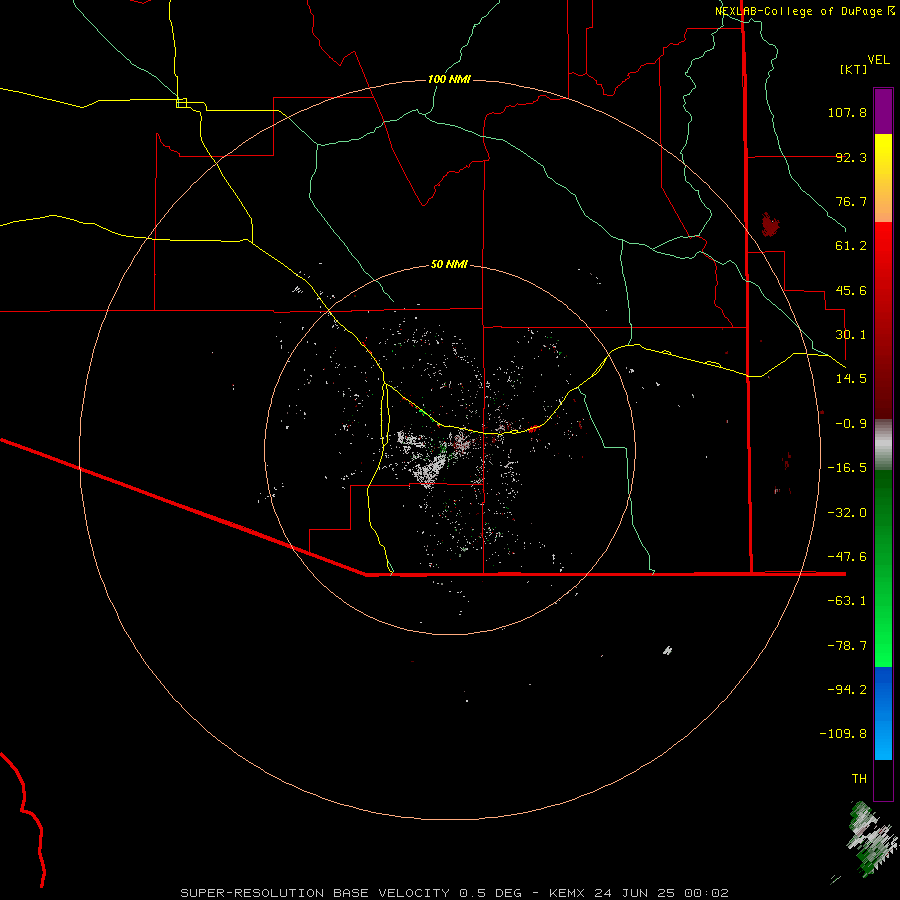Select the 107.8 scale value
Screen dimensions: 900x900
pyautogui.click(x=847, y=112)
